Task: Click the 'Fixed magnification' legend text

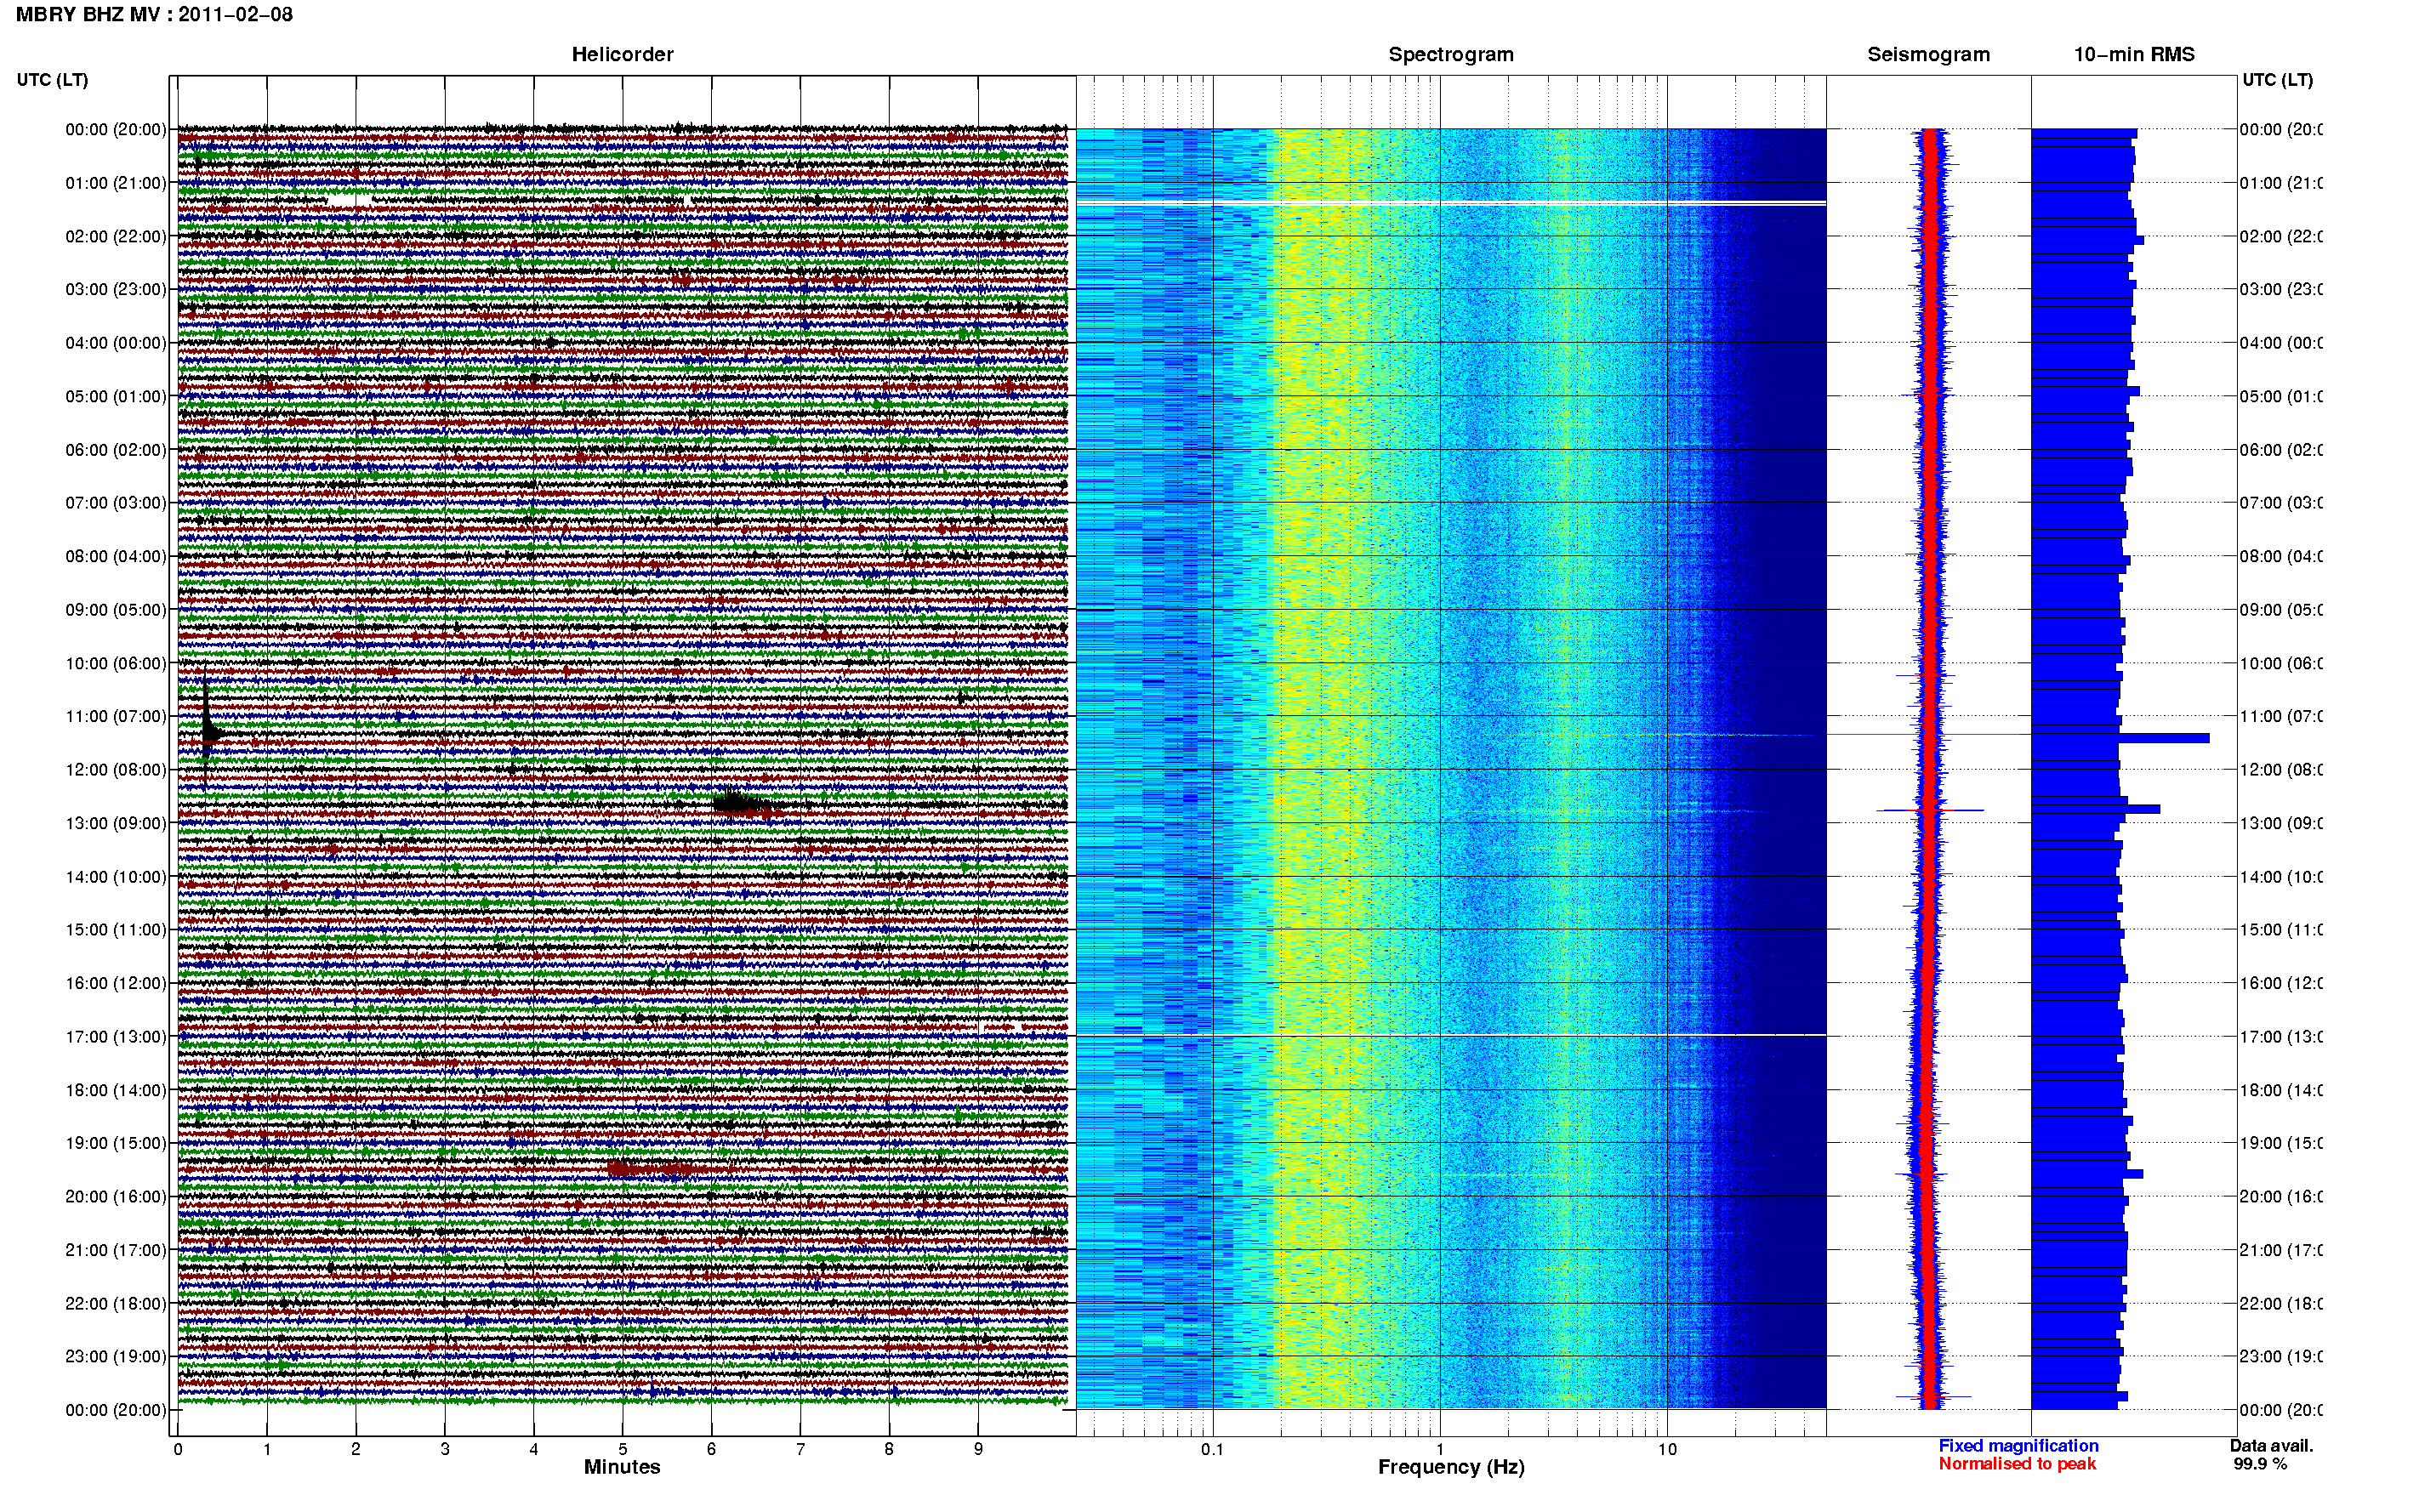Action: coord(2018,1446)
